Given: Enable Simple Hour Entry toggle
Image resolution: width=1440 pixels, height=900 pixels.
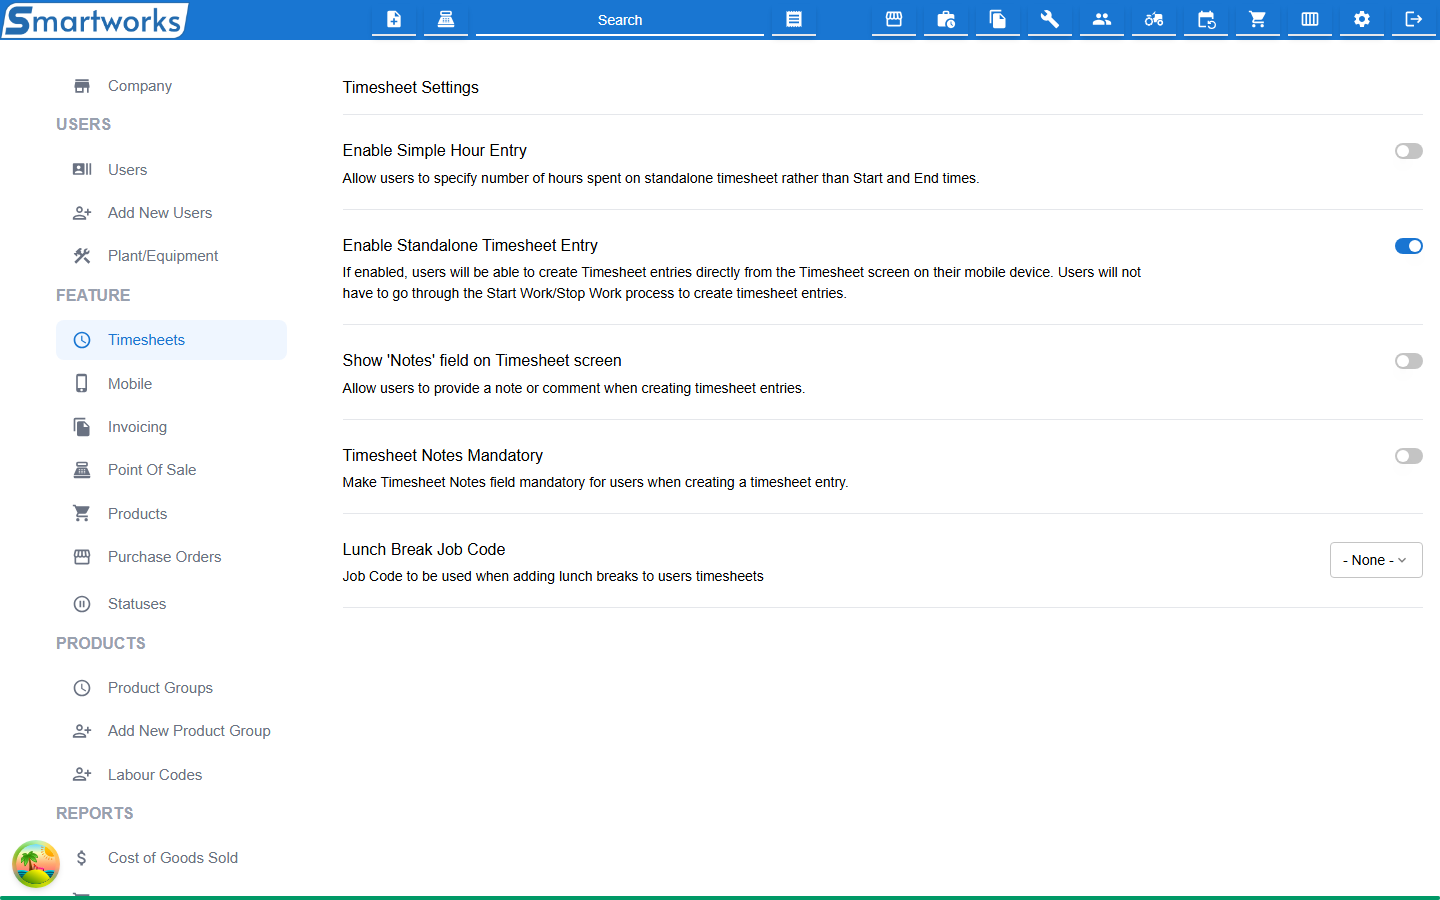Looking at the screenshot, I should (x=1409, y=151).
